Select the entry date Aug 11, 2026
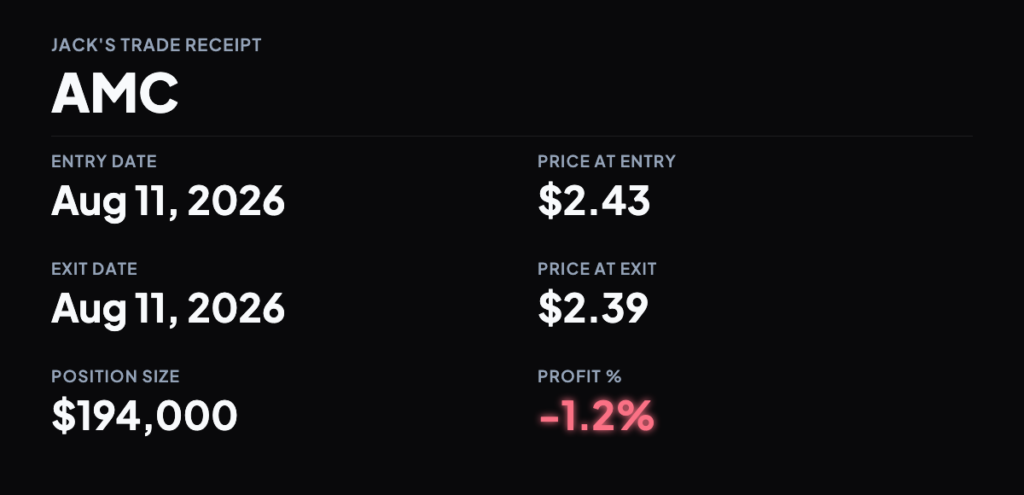Screen dimensions: 1024x495 click(x=168, y=201)
